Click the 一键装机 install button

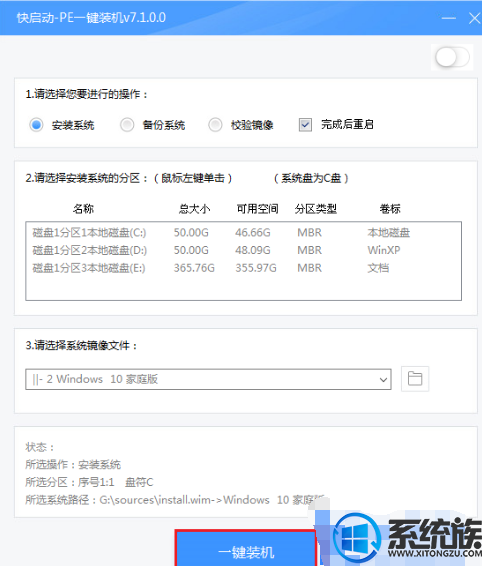click(246, 549)
